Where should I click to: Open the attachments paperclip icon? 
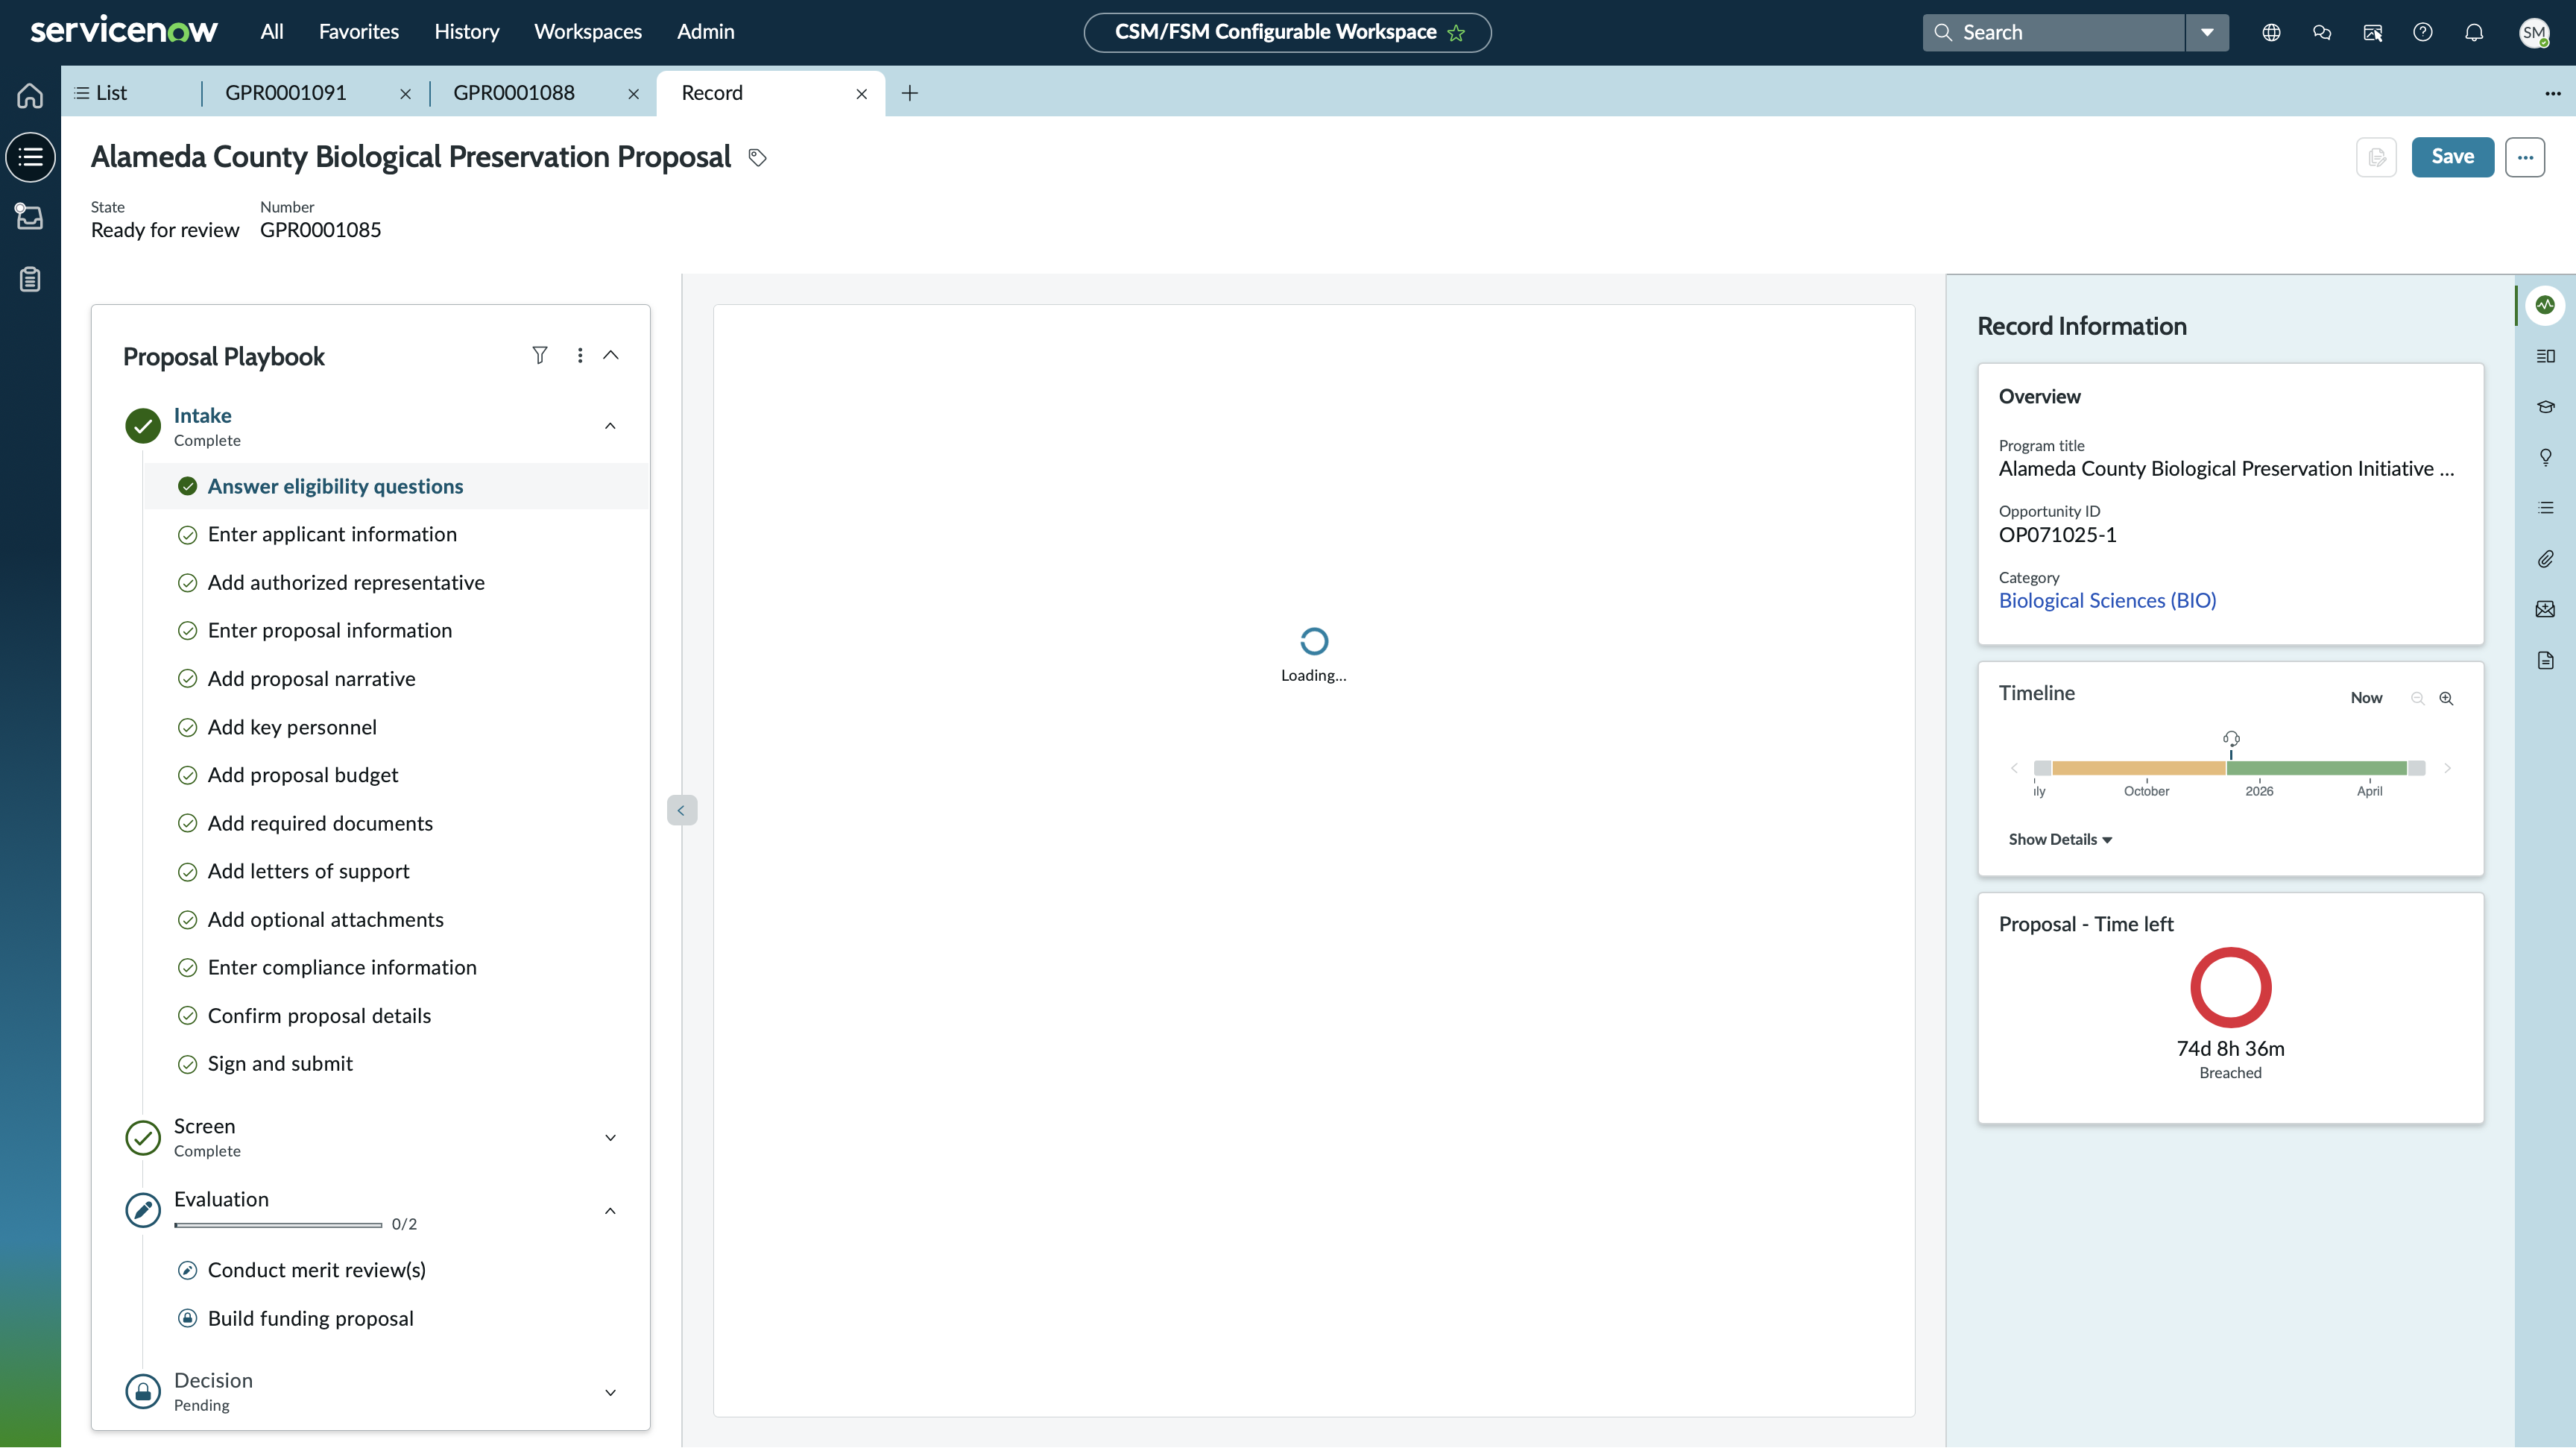tap(2545, 559)
